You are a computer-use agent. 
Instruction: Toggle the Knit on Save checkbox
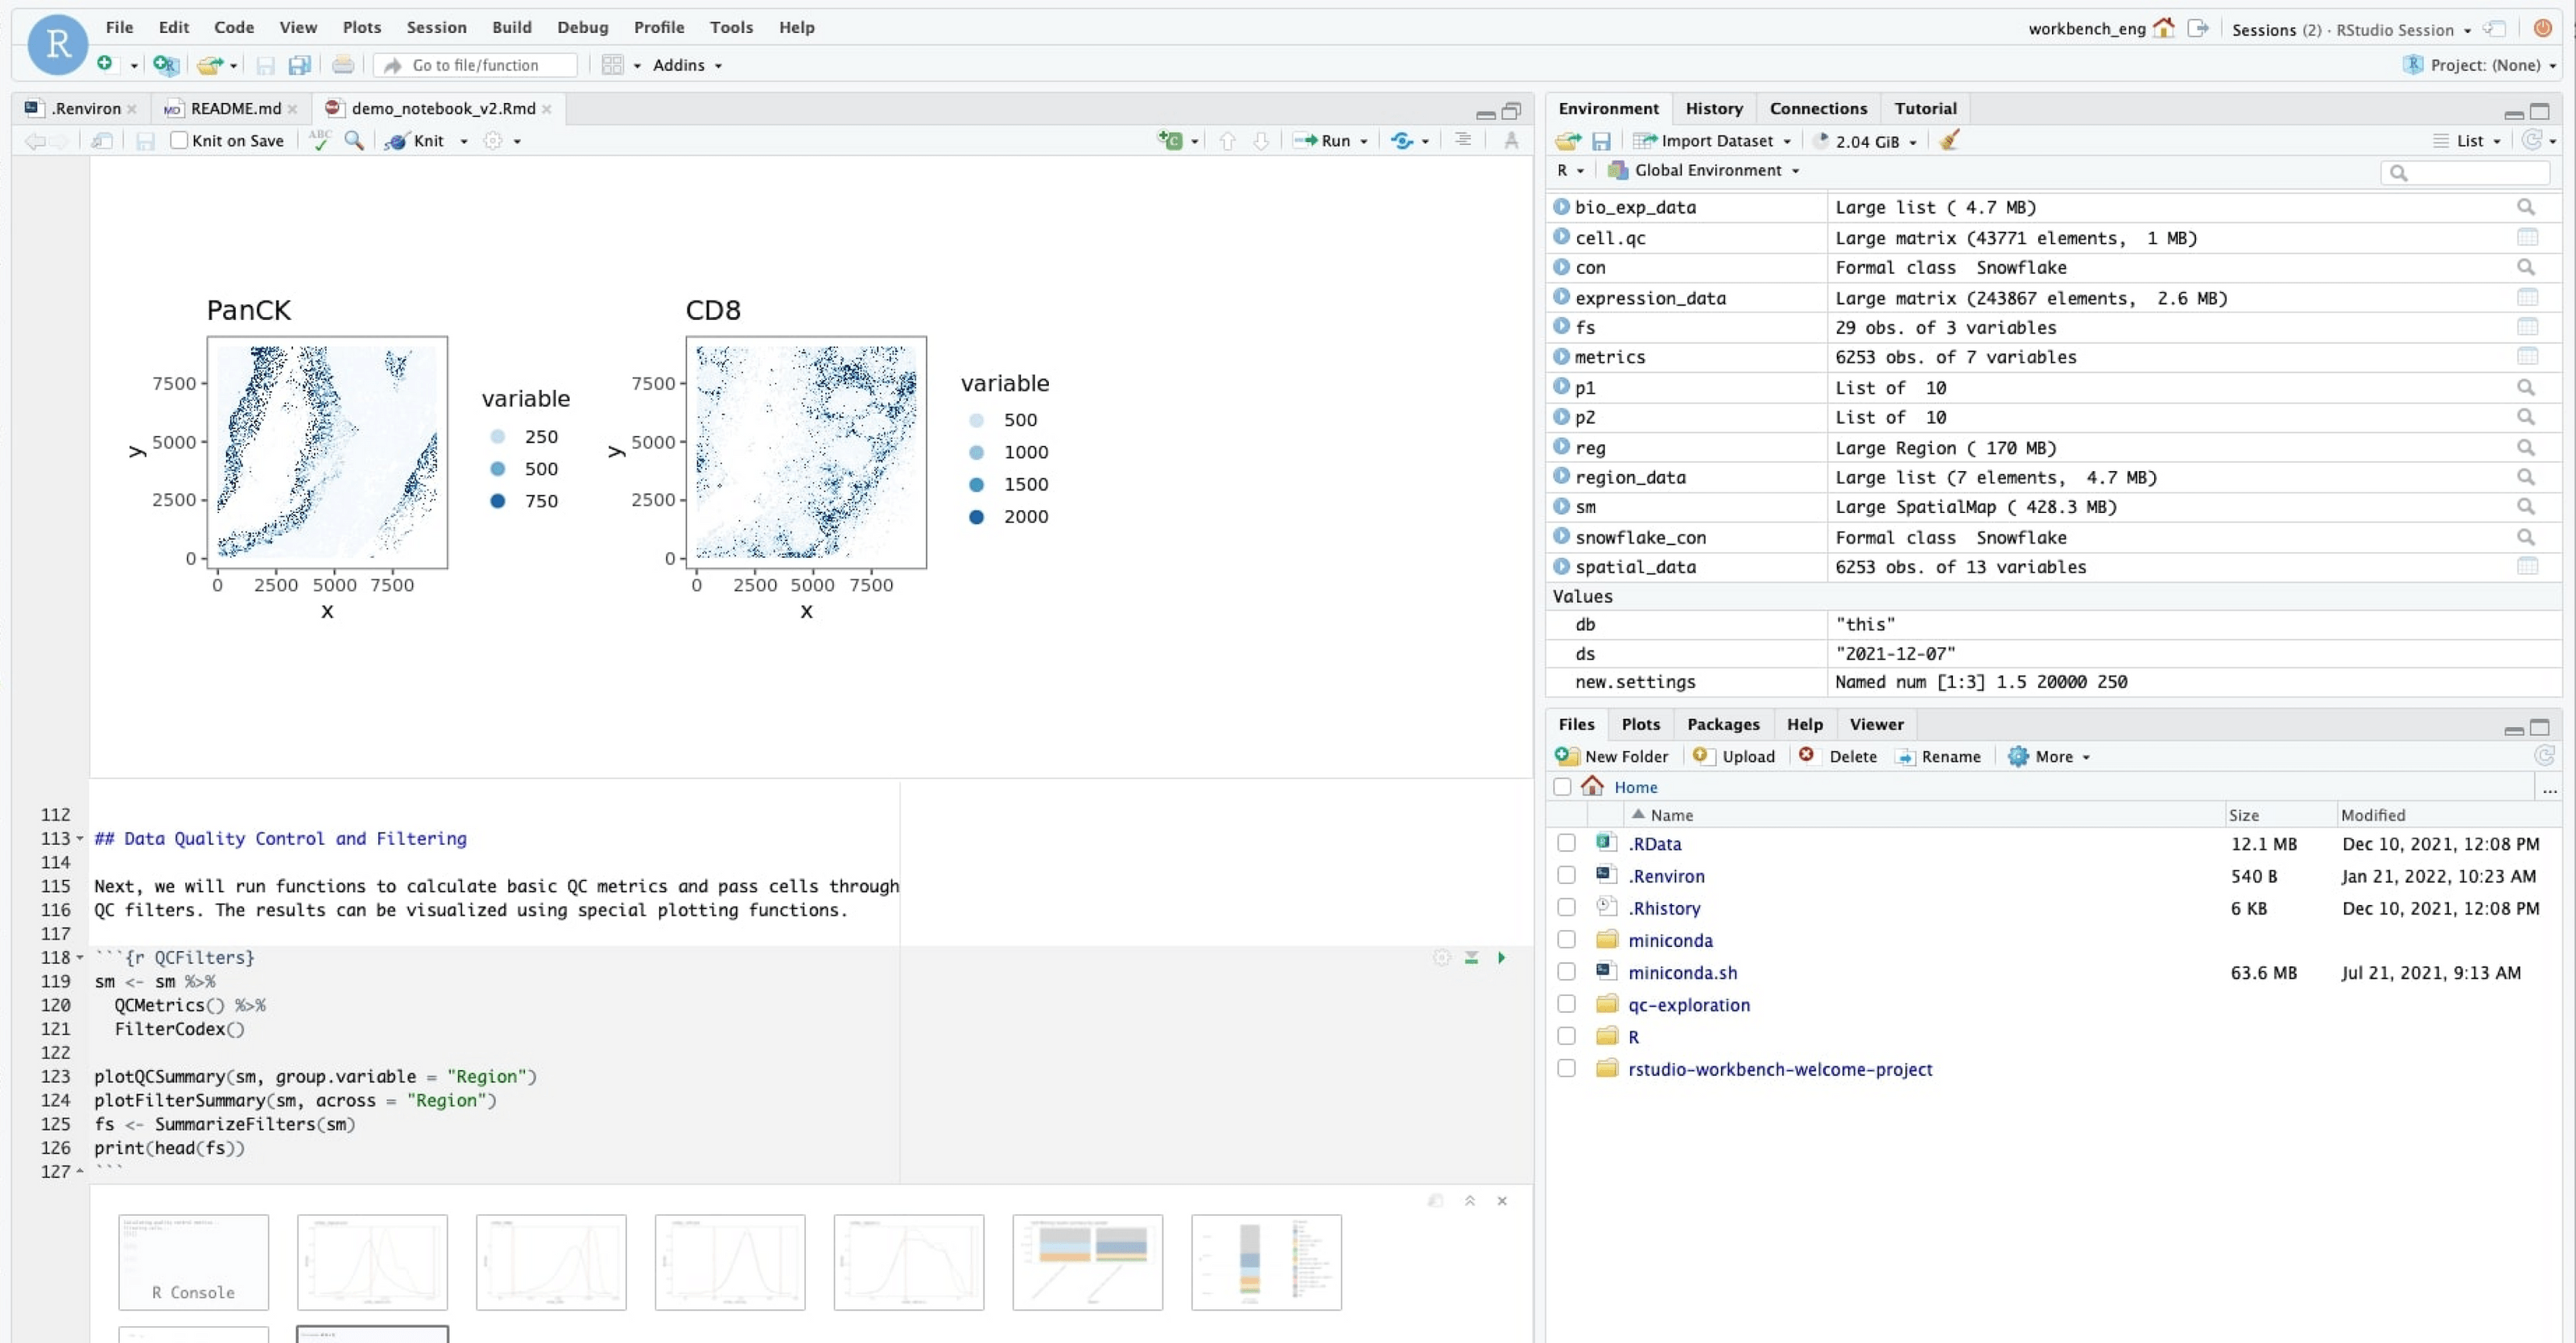179,141
